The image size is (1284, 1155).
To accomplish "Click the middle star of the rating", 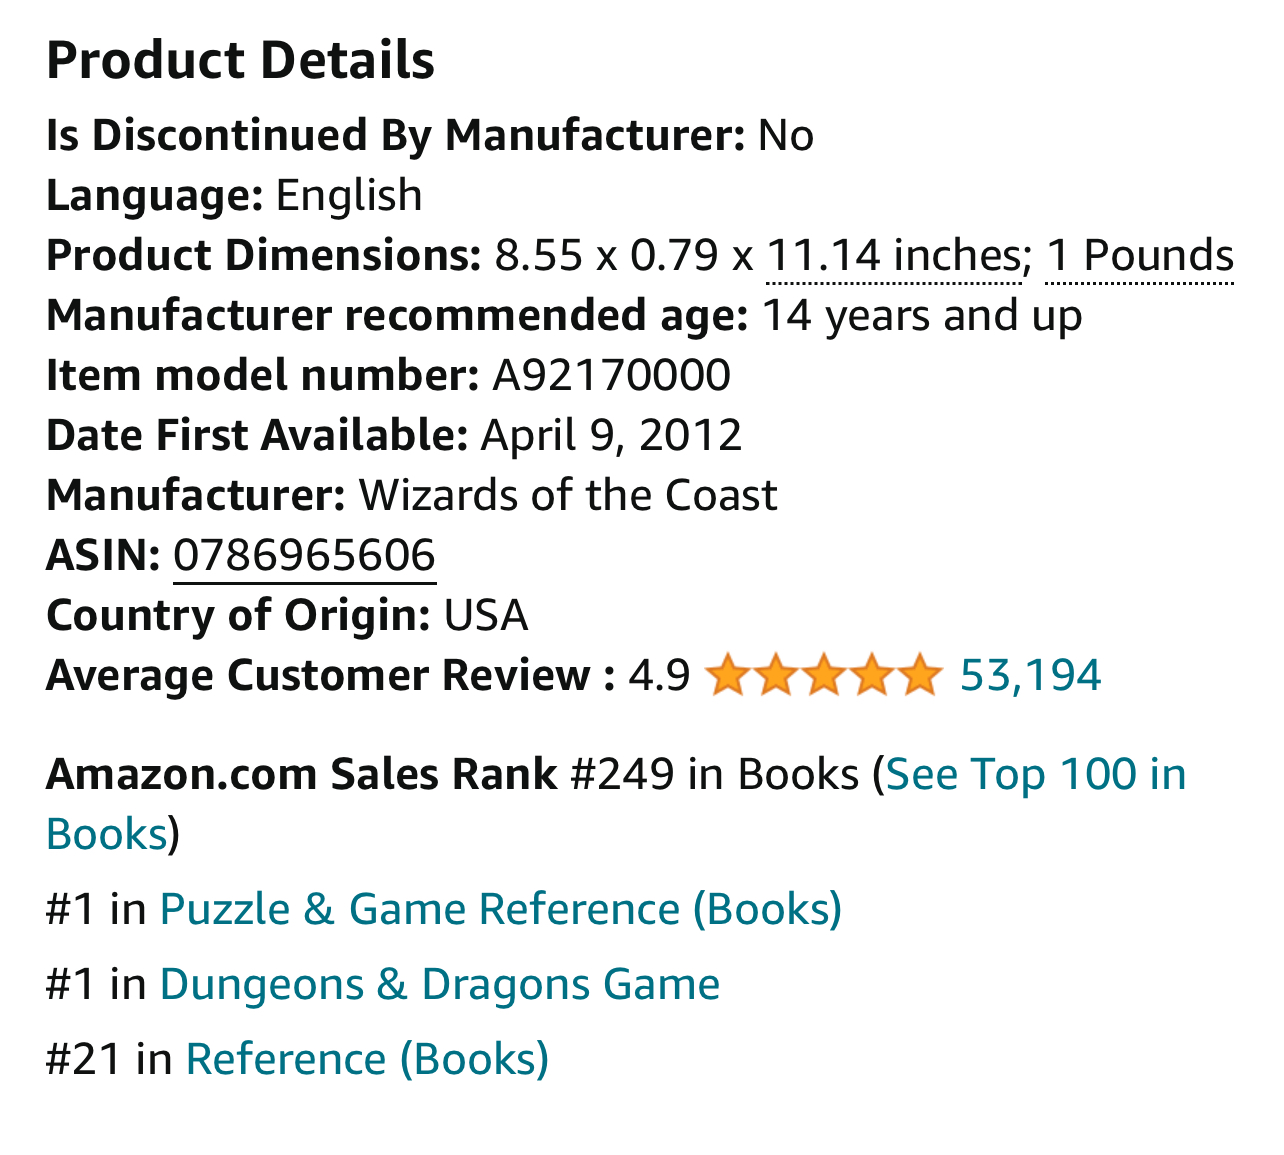I will click(x=824, y=676).
